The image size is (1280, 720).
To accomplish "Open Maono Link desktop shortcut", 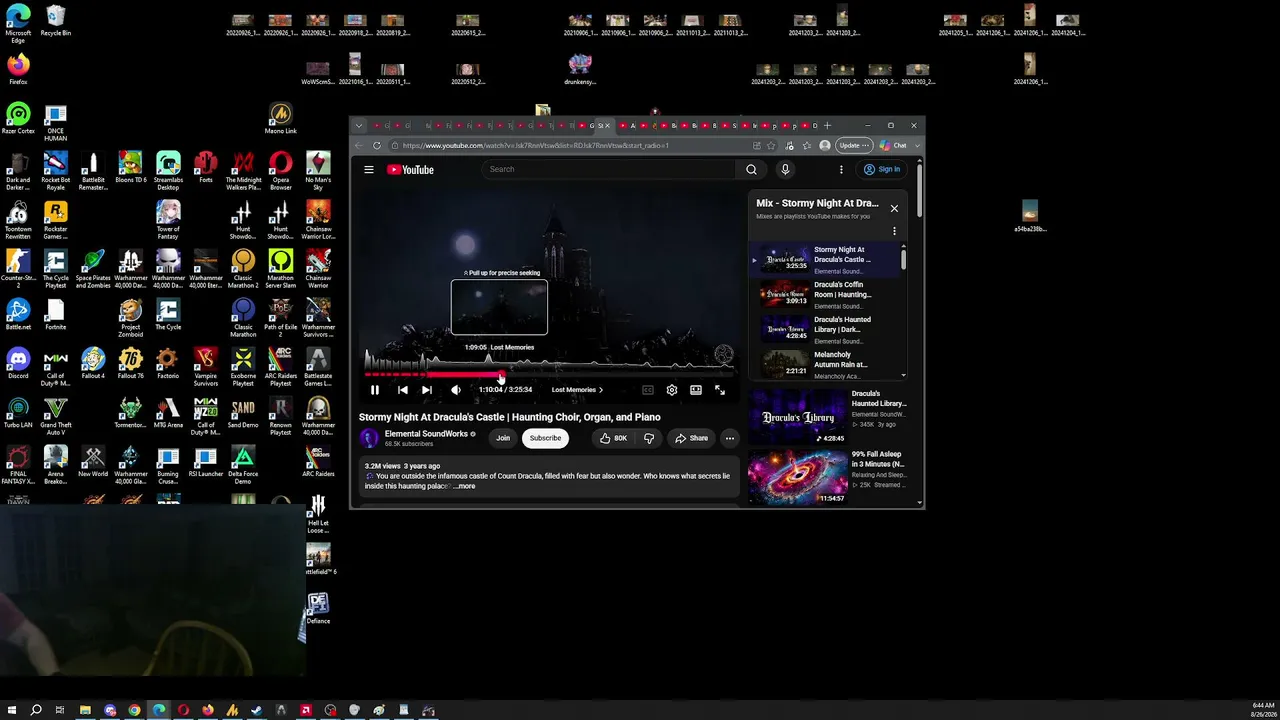I will click(x=281, y=119).
